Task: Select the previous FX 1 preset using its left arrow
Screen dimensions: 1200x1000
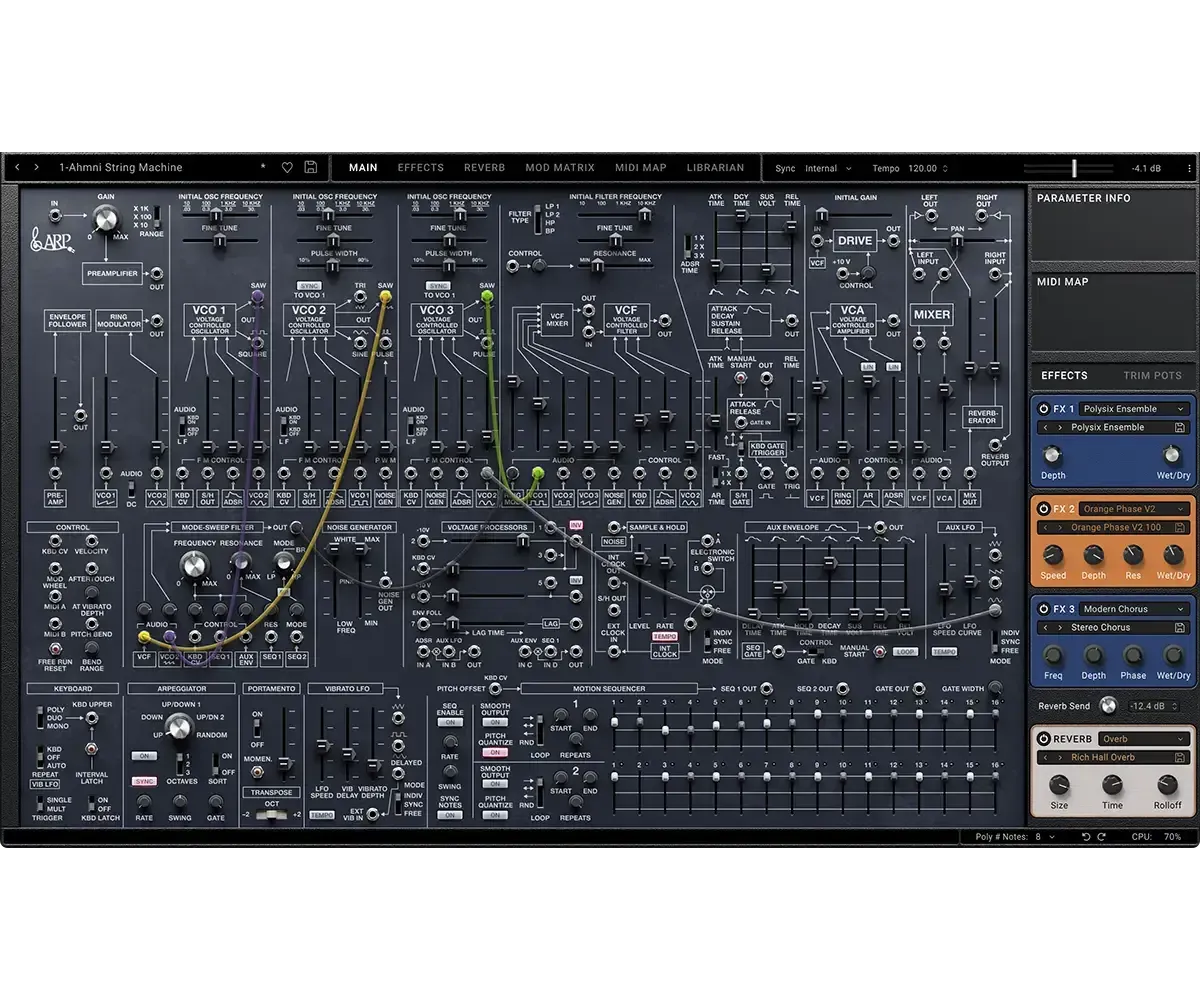Action: [x=1045, y=427]
